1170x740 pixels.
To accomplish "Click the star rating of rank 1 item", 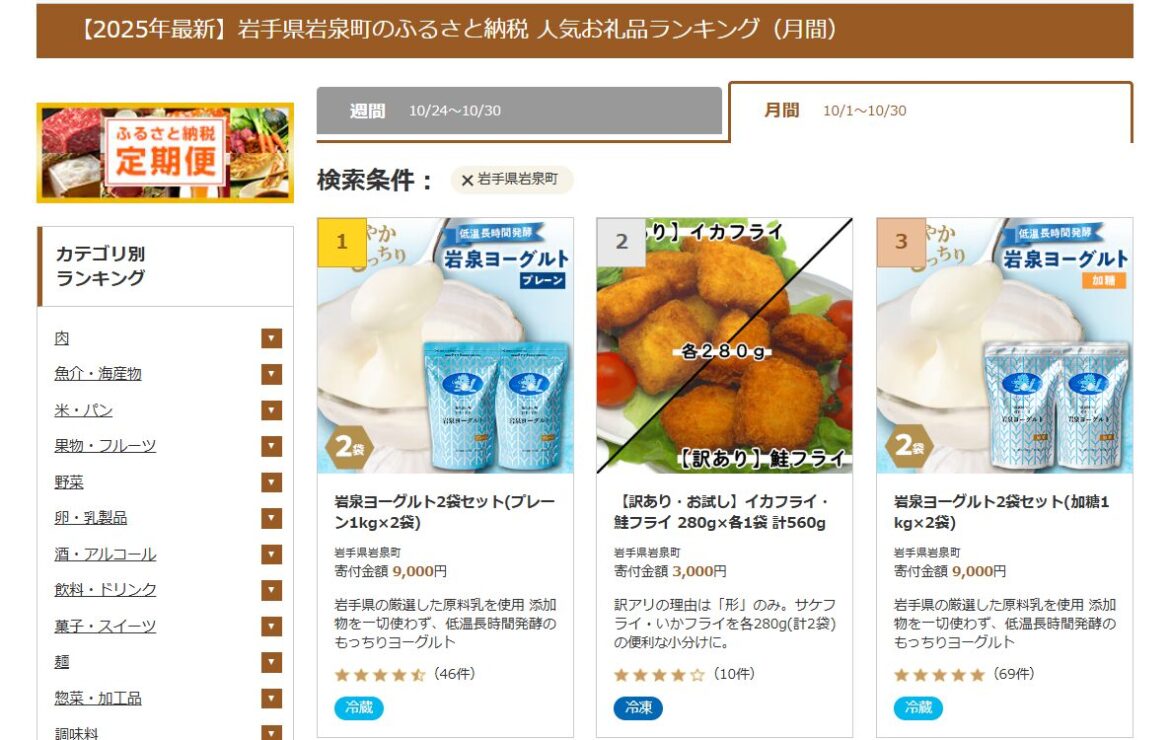I will click(x=380, y=675).
